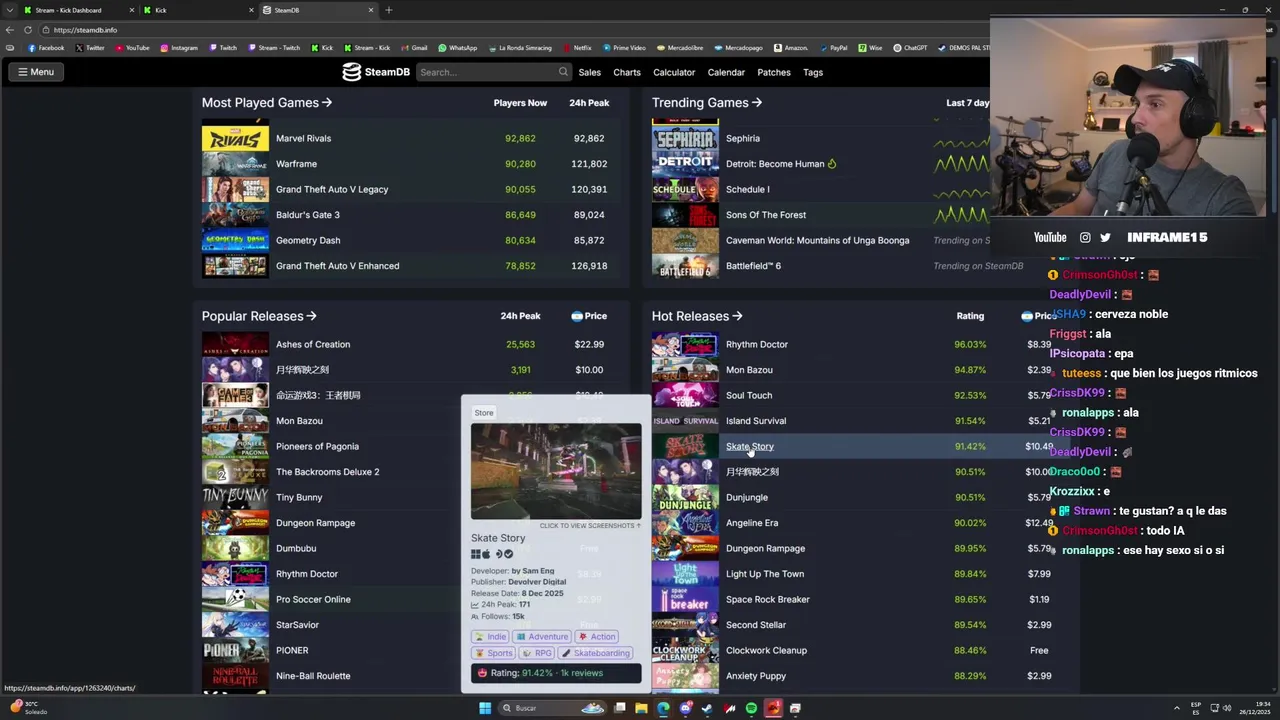Open the Netflix bookmark

[578, 48]
